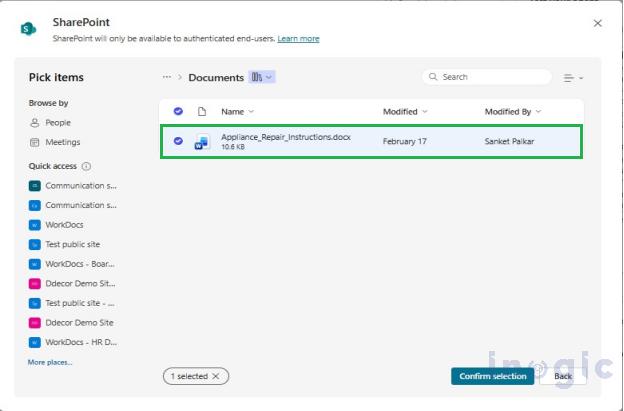Click the People person icon
Viewport: 624px width, 411px height.
click(35, 123)
